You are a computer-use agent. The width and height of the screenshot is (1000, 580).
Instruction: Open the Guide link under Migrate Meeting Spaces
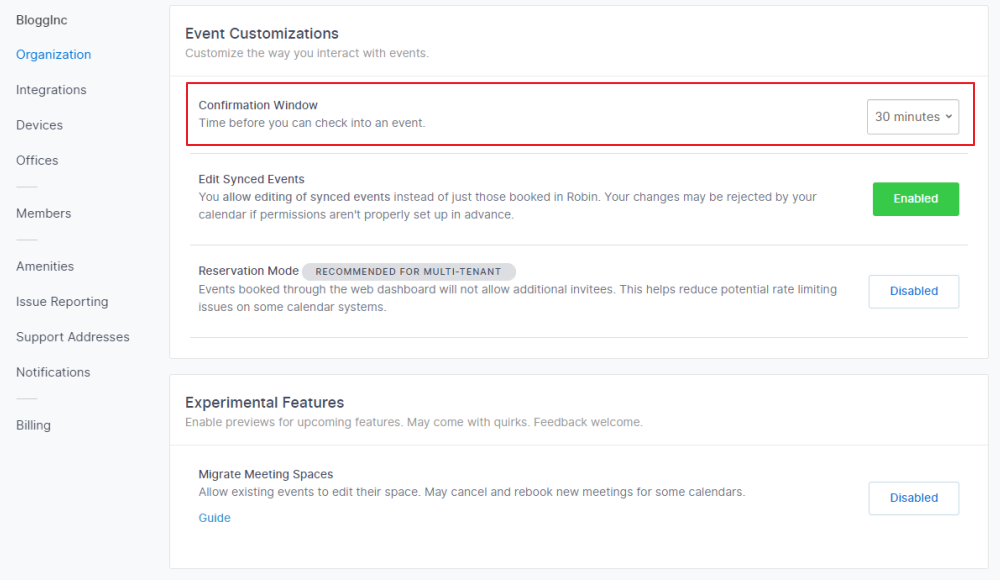214,518
